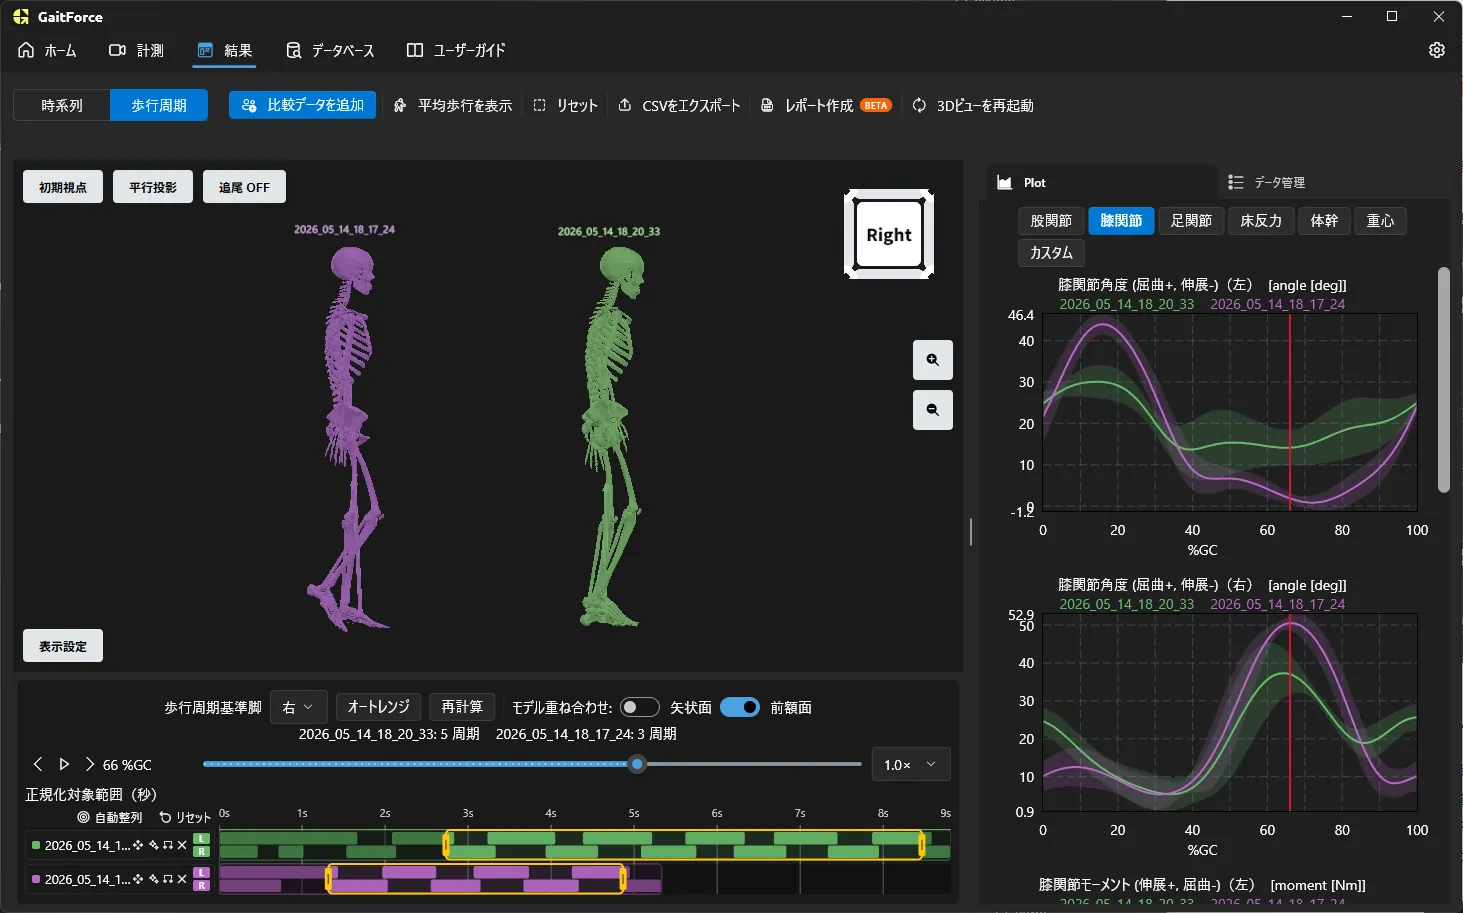Select the 足関節 plot tab
The width and height of the screenshot is (1463, 913).
[x=1191, y=221]
